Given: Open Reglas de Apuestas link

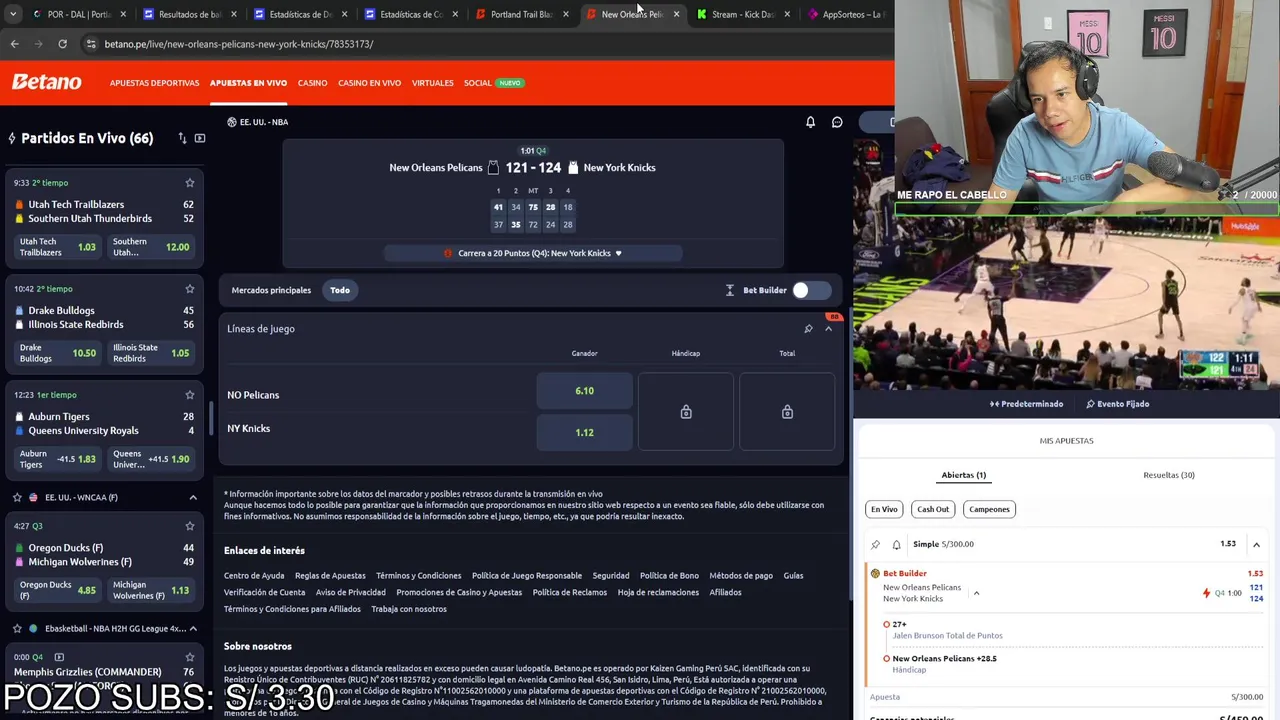Looking at the screenshot, I should click(330, 576).
